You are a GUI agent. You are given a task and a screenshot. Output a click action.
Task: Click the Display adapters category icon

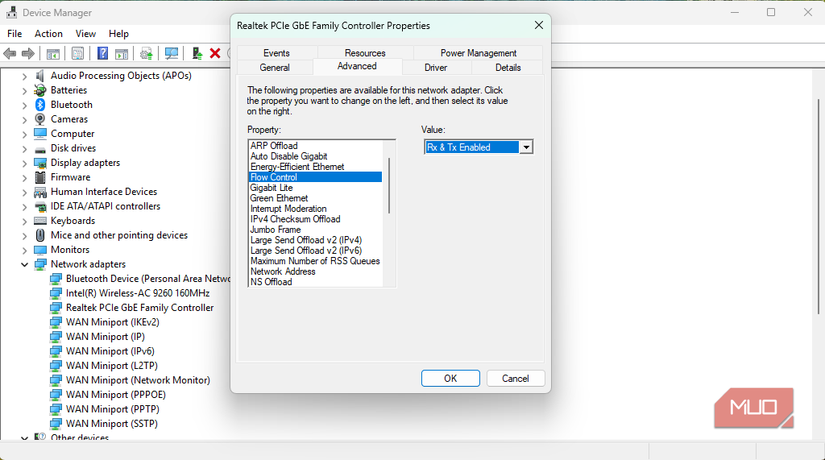point(40,163)
